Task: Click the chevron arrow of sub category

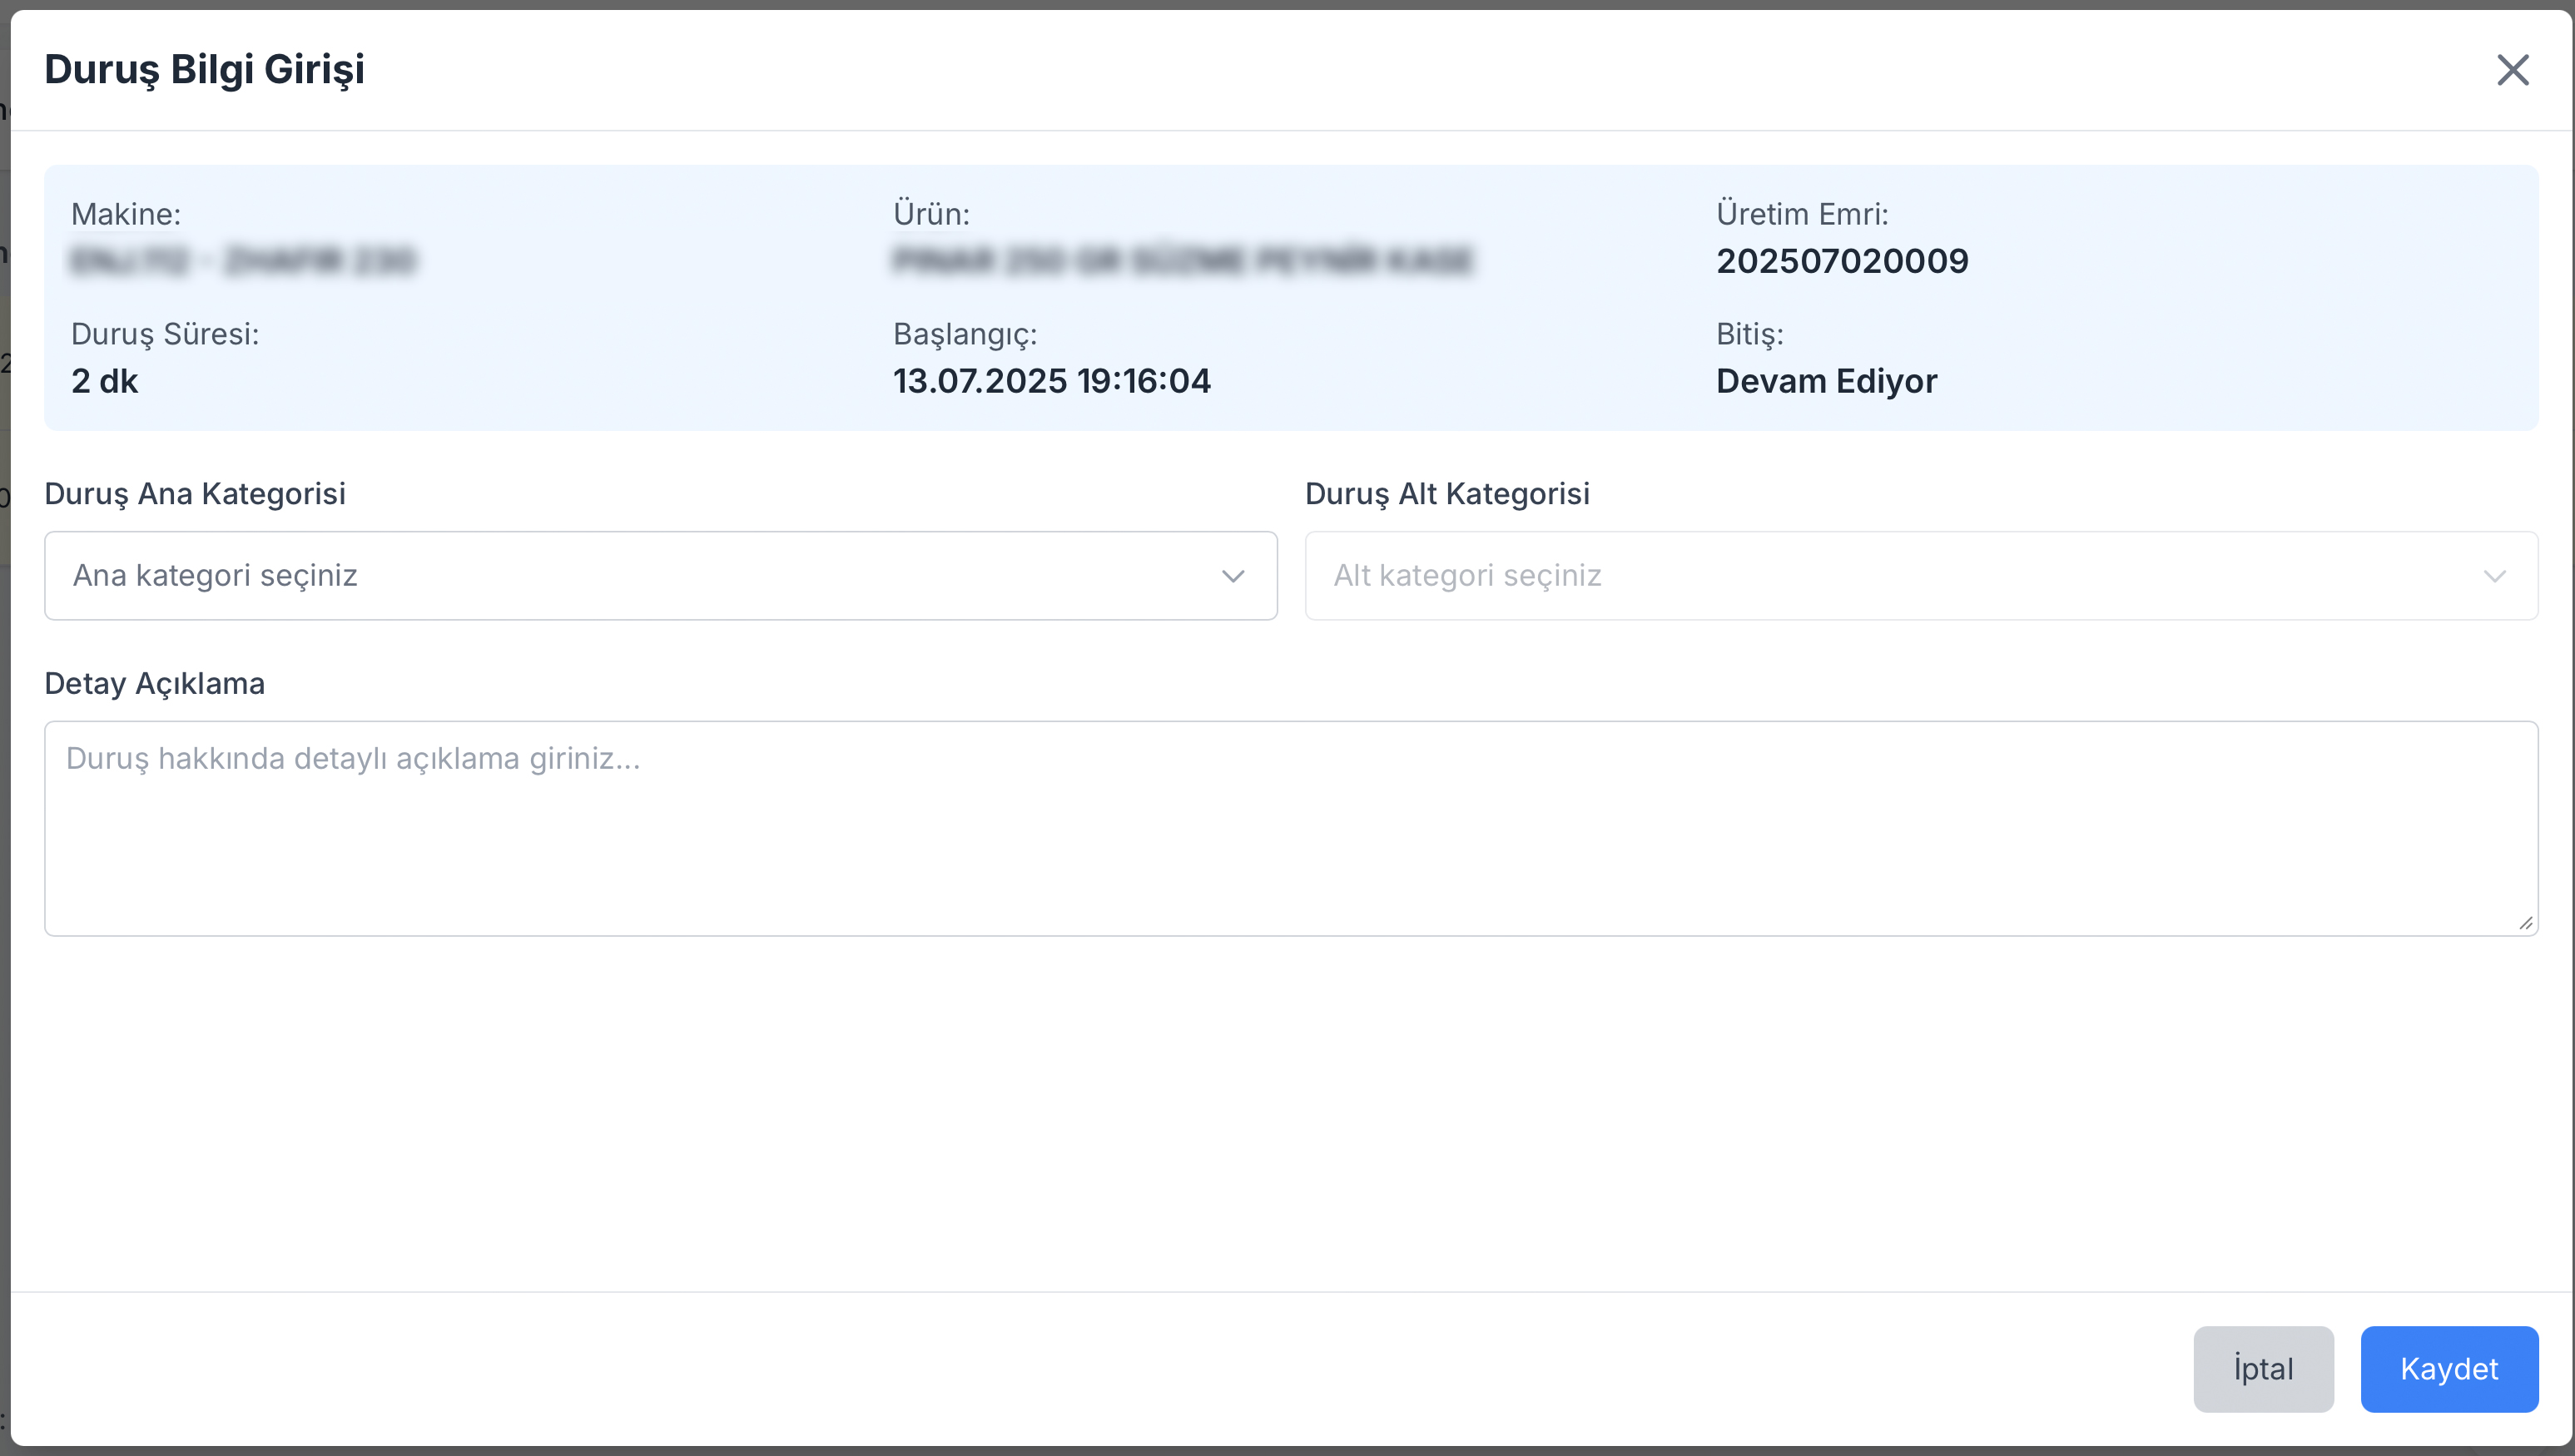Action: (2494, 576)
